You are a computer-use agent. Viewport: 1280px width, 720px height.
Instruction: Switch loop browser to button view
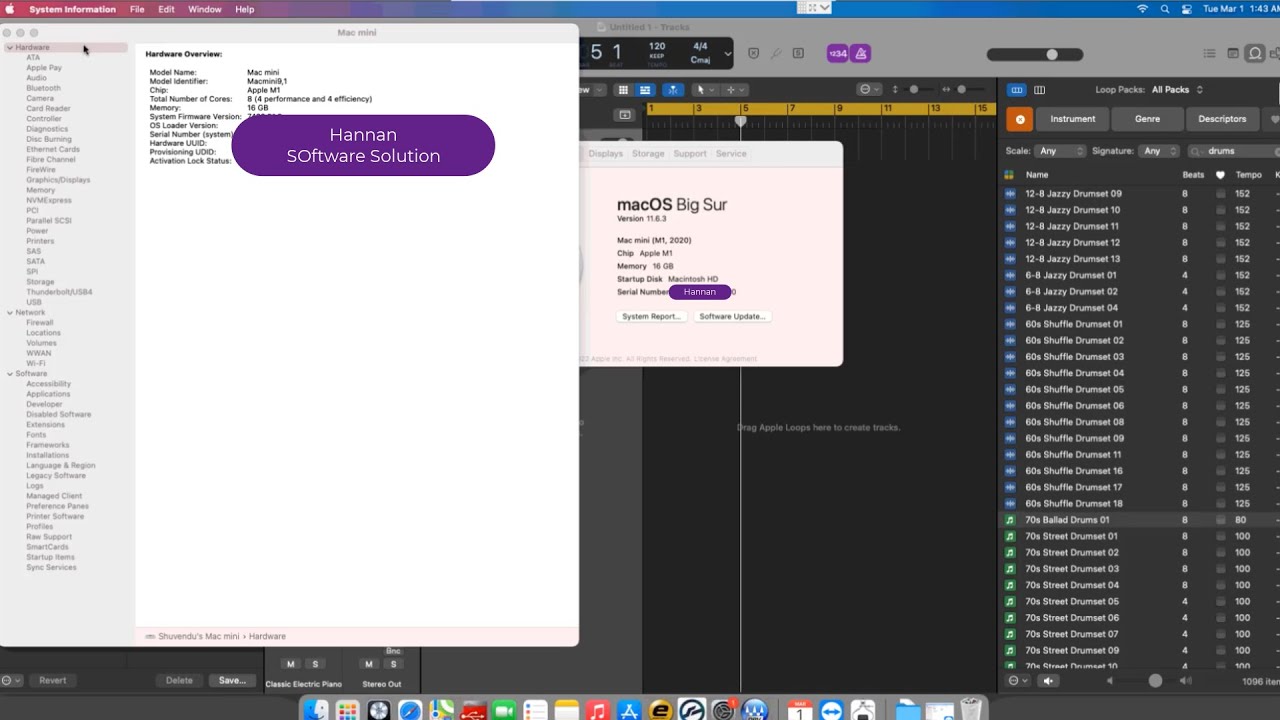click(x=1017, y=90)
